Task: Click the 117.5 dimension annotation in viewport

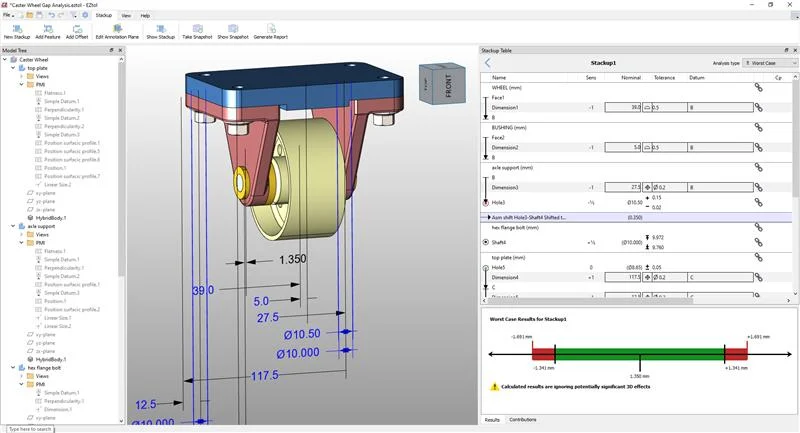Action: 264,375
